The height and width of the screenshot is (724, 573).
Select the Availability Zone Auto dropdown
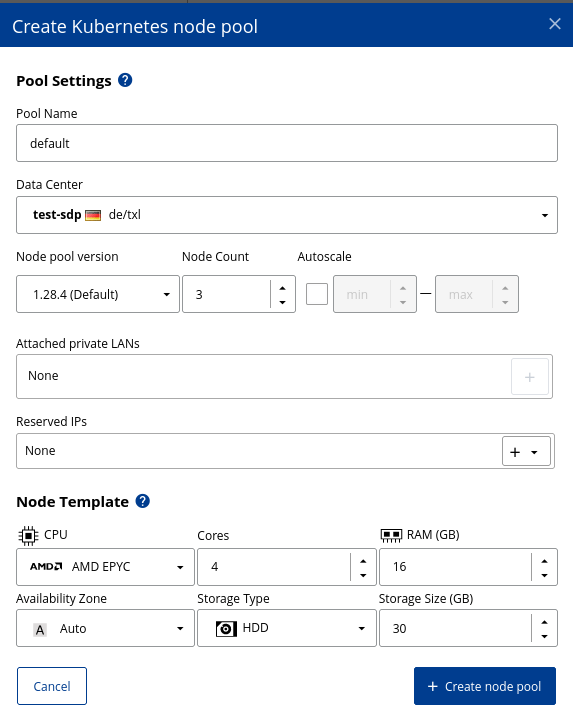pos(105,628)
